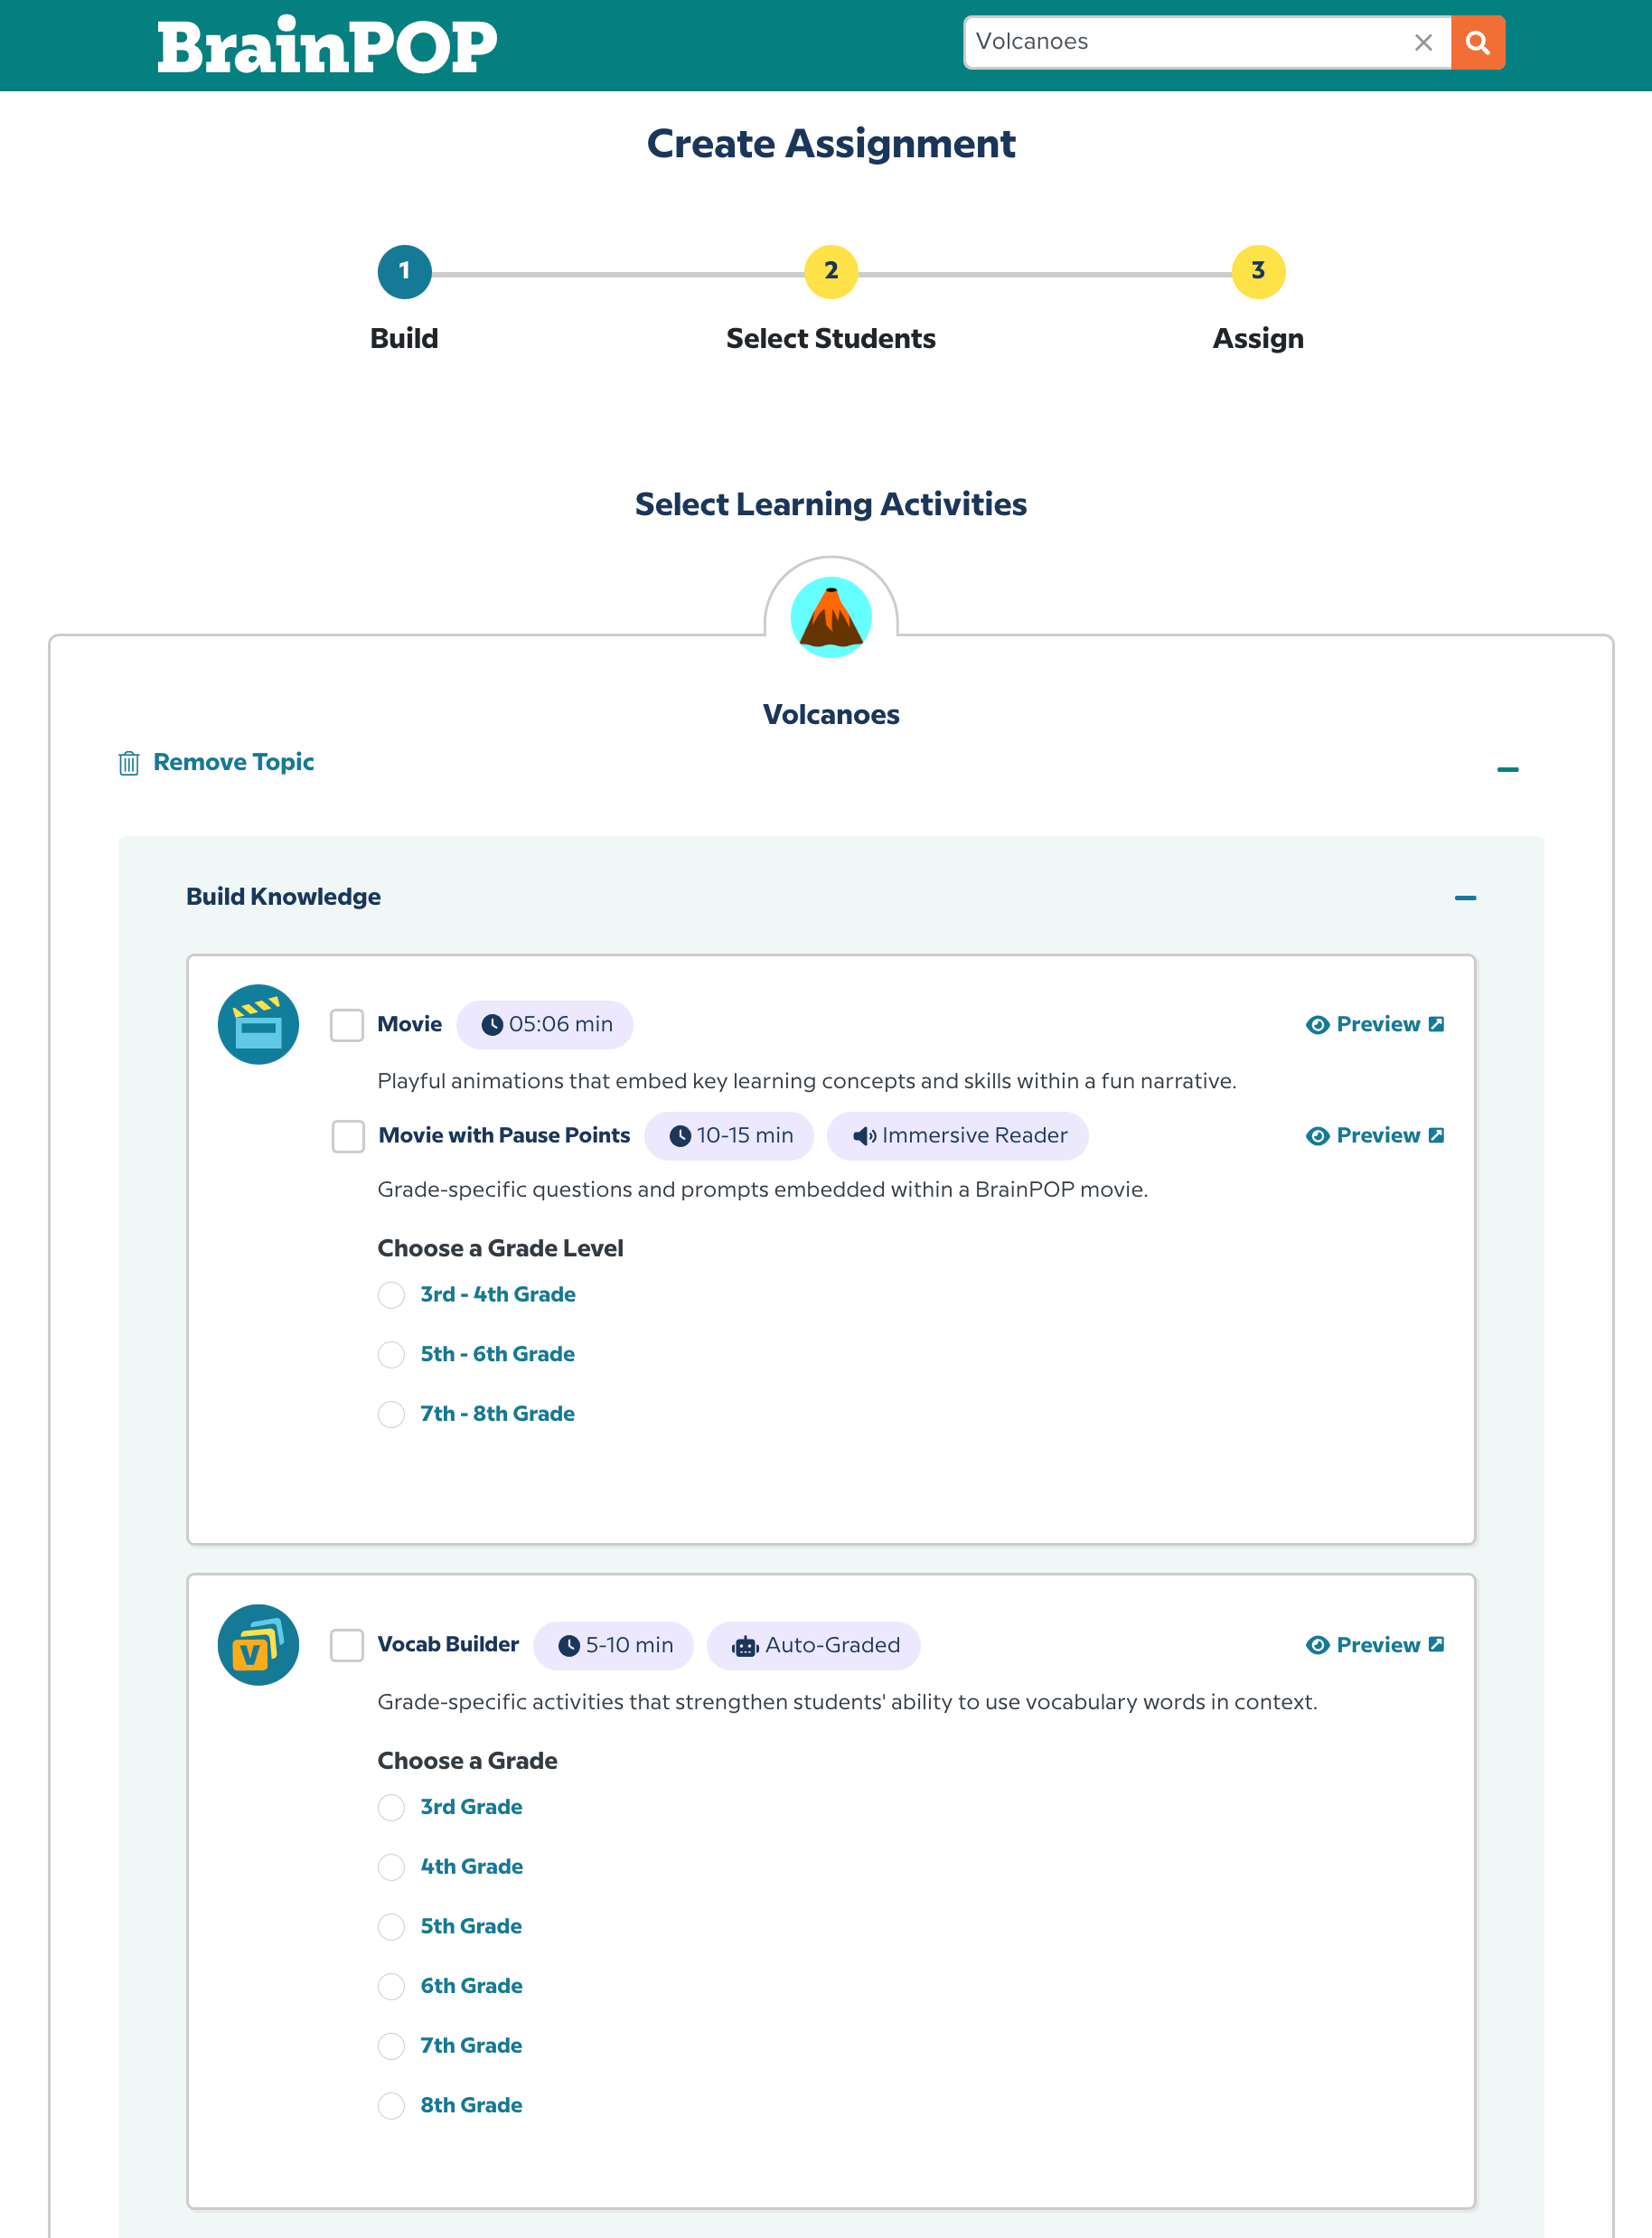Viewport: 1652px width, 2238px height.
Task: Click the Vocab Builder cards icon
Action: pos(258,1645)
